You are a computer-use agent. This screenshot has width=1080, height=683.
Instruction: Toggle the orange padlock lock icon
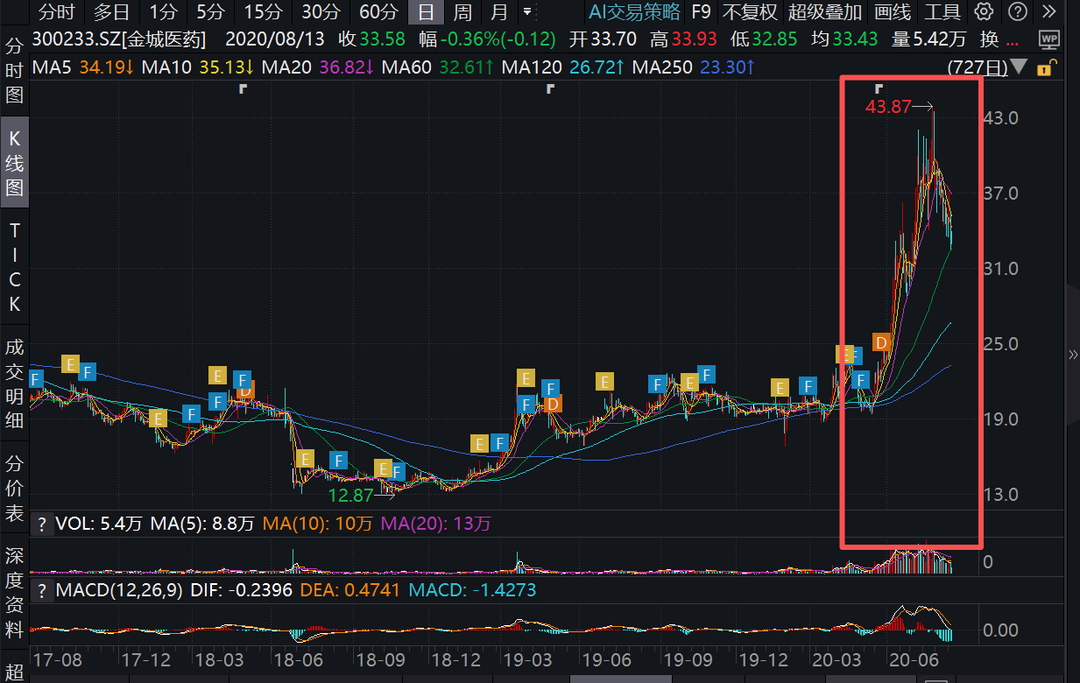(1045, 68)
